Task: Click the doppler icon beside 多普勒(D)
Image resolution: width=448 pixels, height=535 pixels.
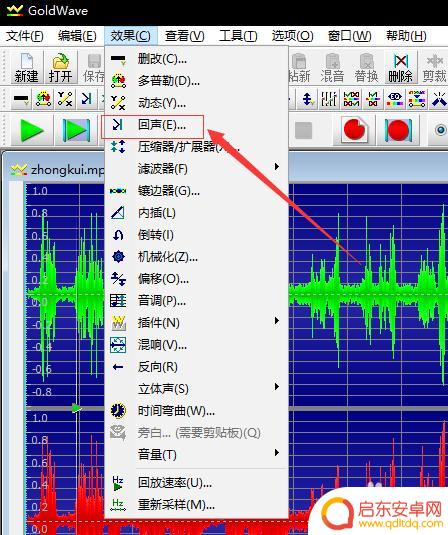Action: click(x=118, y=81)
